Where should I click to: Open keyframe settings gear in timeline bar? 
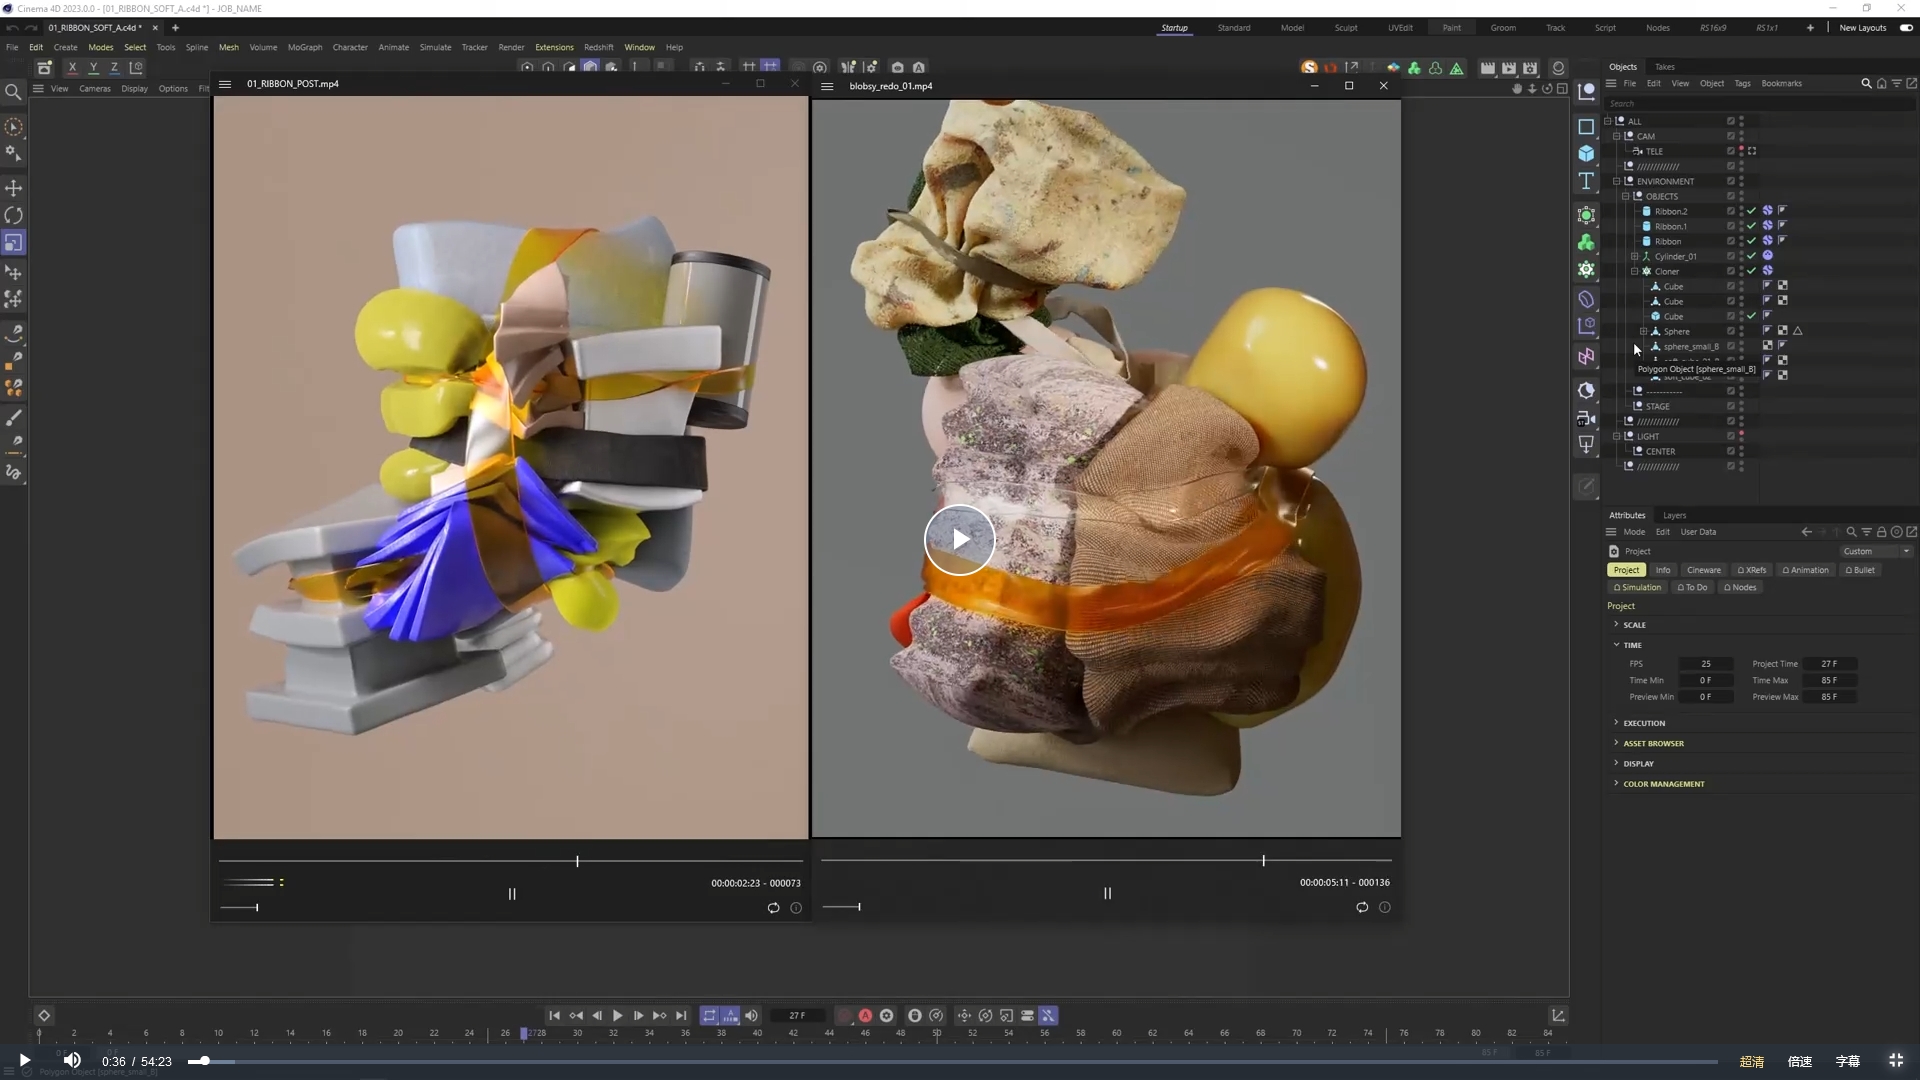tap(886, 1015)
